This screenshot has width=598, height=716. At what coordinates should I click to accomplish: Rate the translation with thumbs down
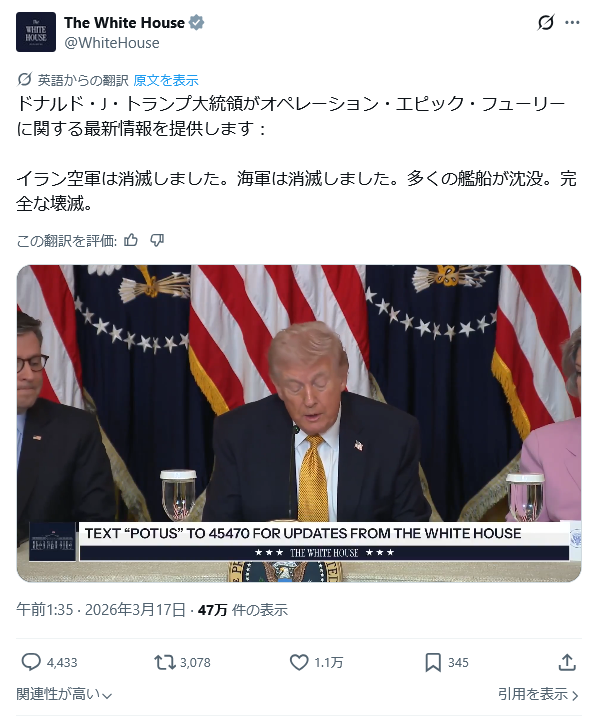(x=157, y=240)
